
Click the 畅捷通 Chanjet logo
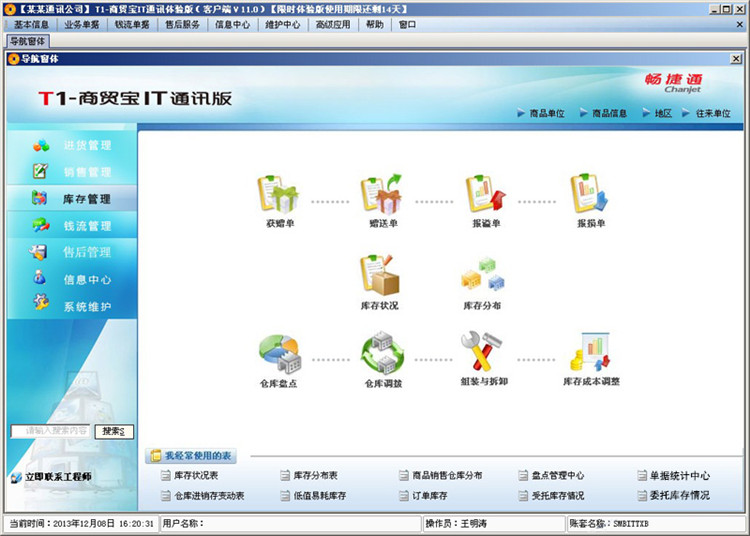coord(673,83)
